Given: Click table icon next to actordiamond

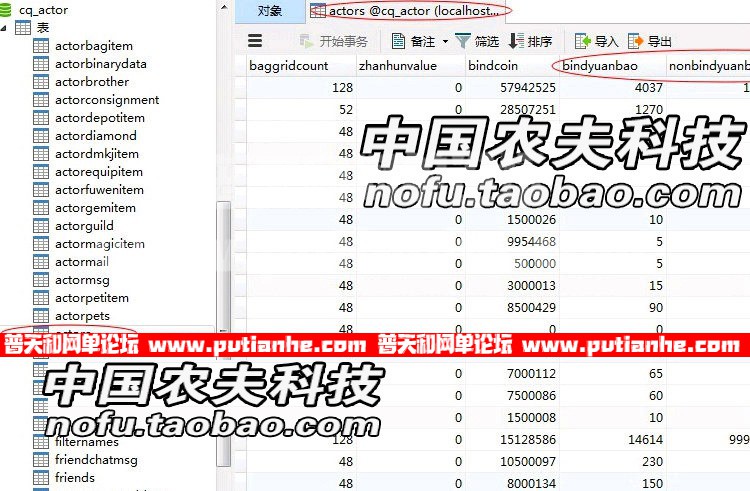Looking at the screenshot, I should [x=41, y=136].
